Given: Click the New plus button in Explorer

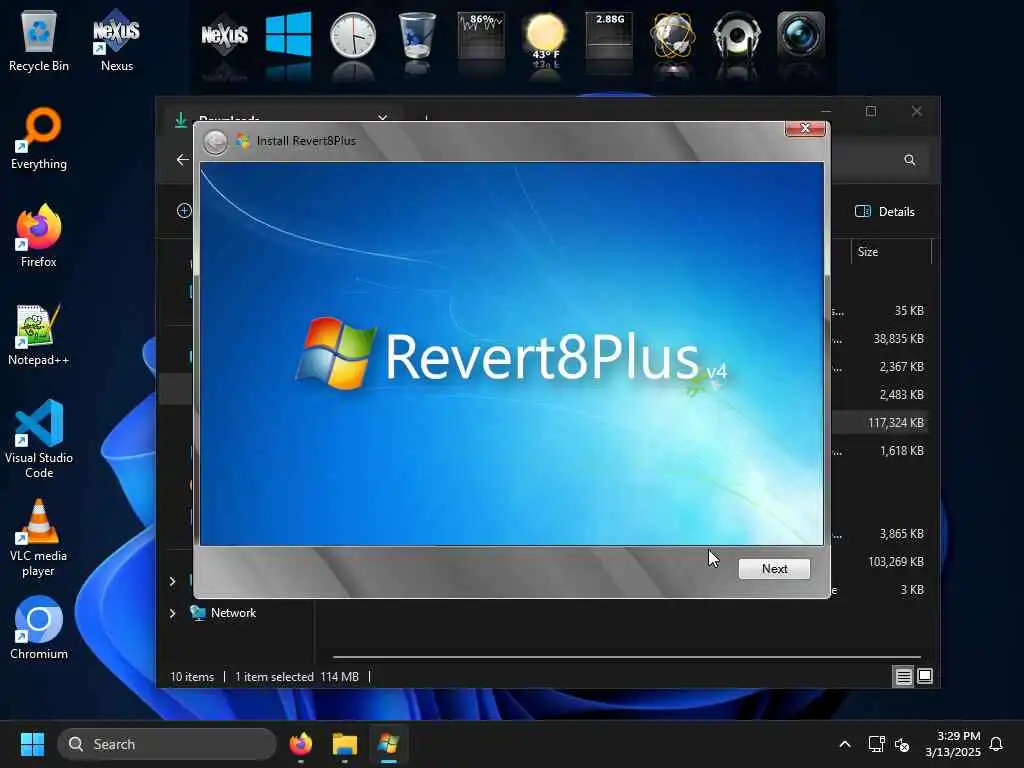Looking at the screenshot, I should coord(184,210).
